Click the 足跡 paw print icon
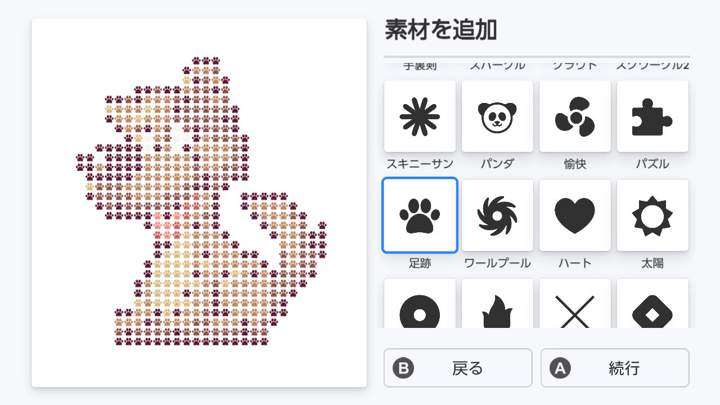720x405 pixels. (x=420, y=215)
